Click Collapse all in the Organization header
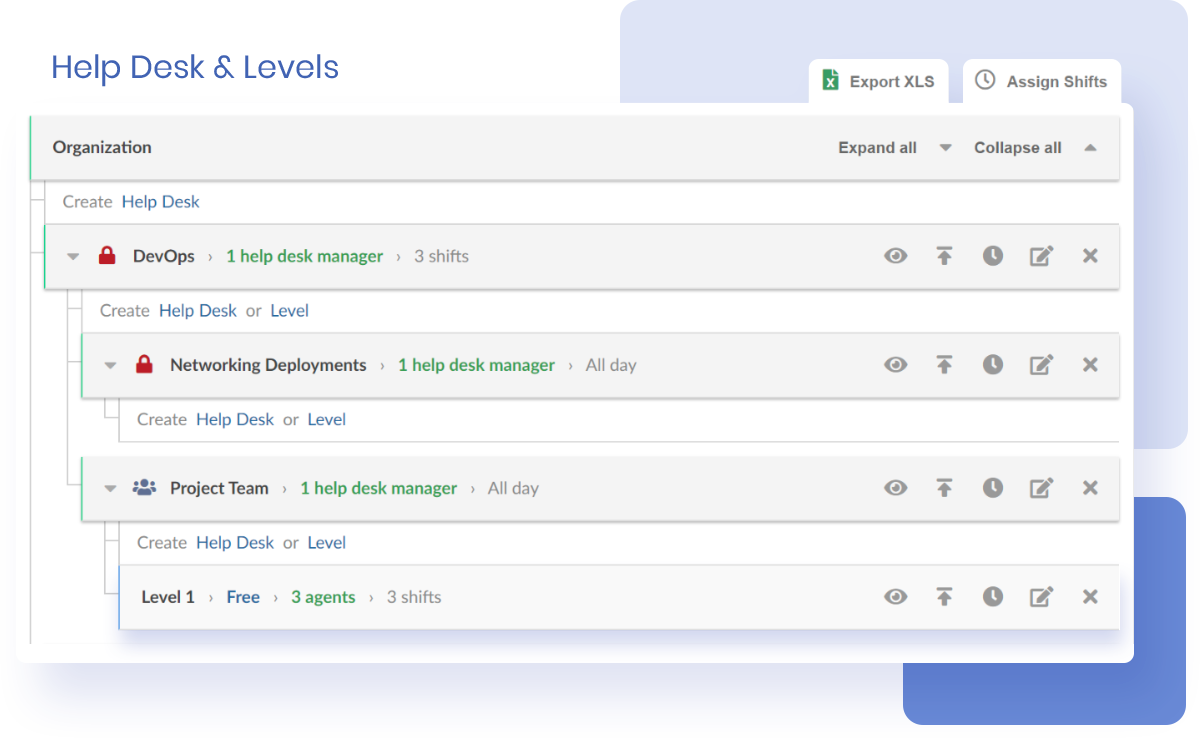Screen dimensions: 1200x738 (1017, 147)
